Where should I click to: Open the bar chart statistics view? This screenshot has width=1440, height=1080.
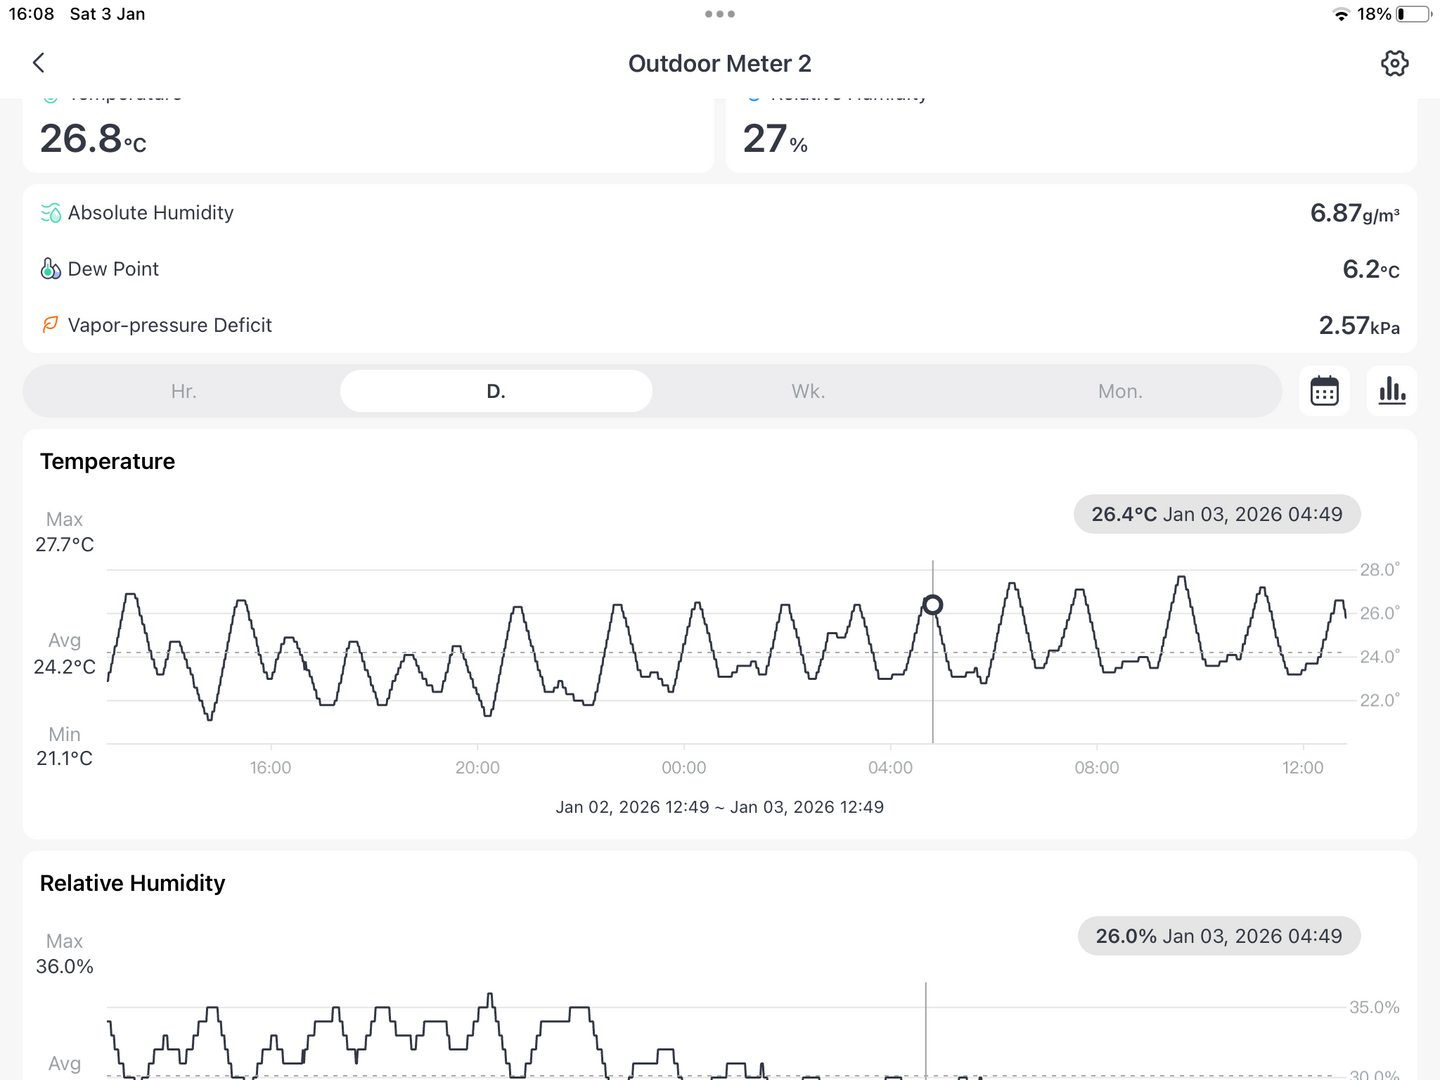[x=1391, y=391]
